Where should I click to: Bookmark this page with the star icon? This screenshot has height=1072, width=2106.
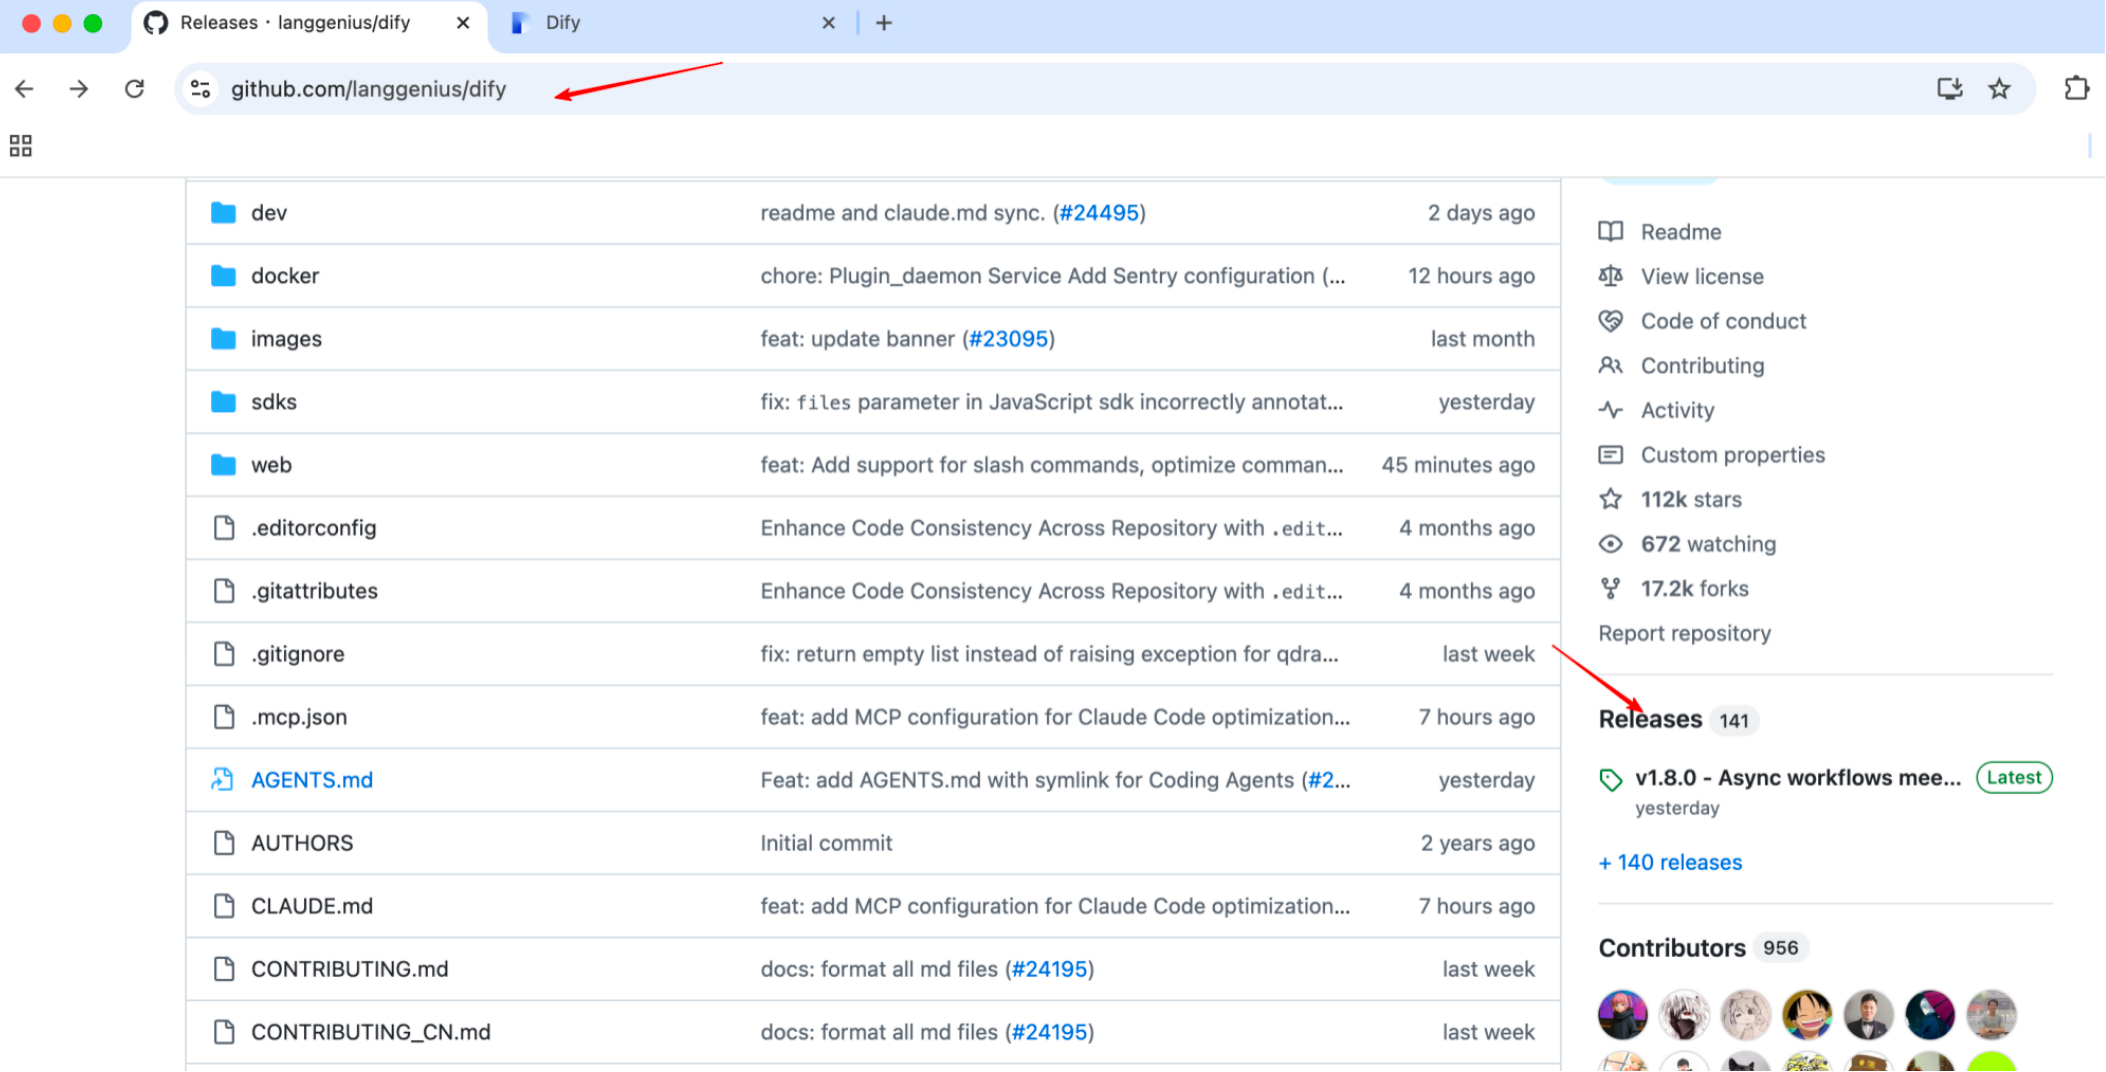tap(1999, 89)
